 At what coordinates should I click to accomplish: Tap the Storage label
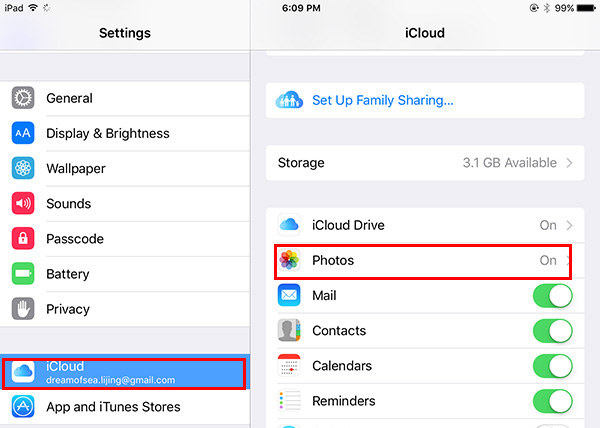pyautogui.click(x=301, y=163)
